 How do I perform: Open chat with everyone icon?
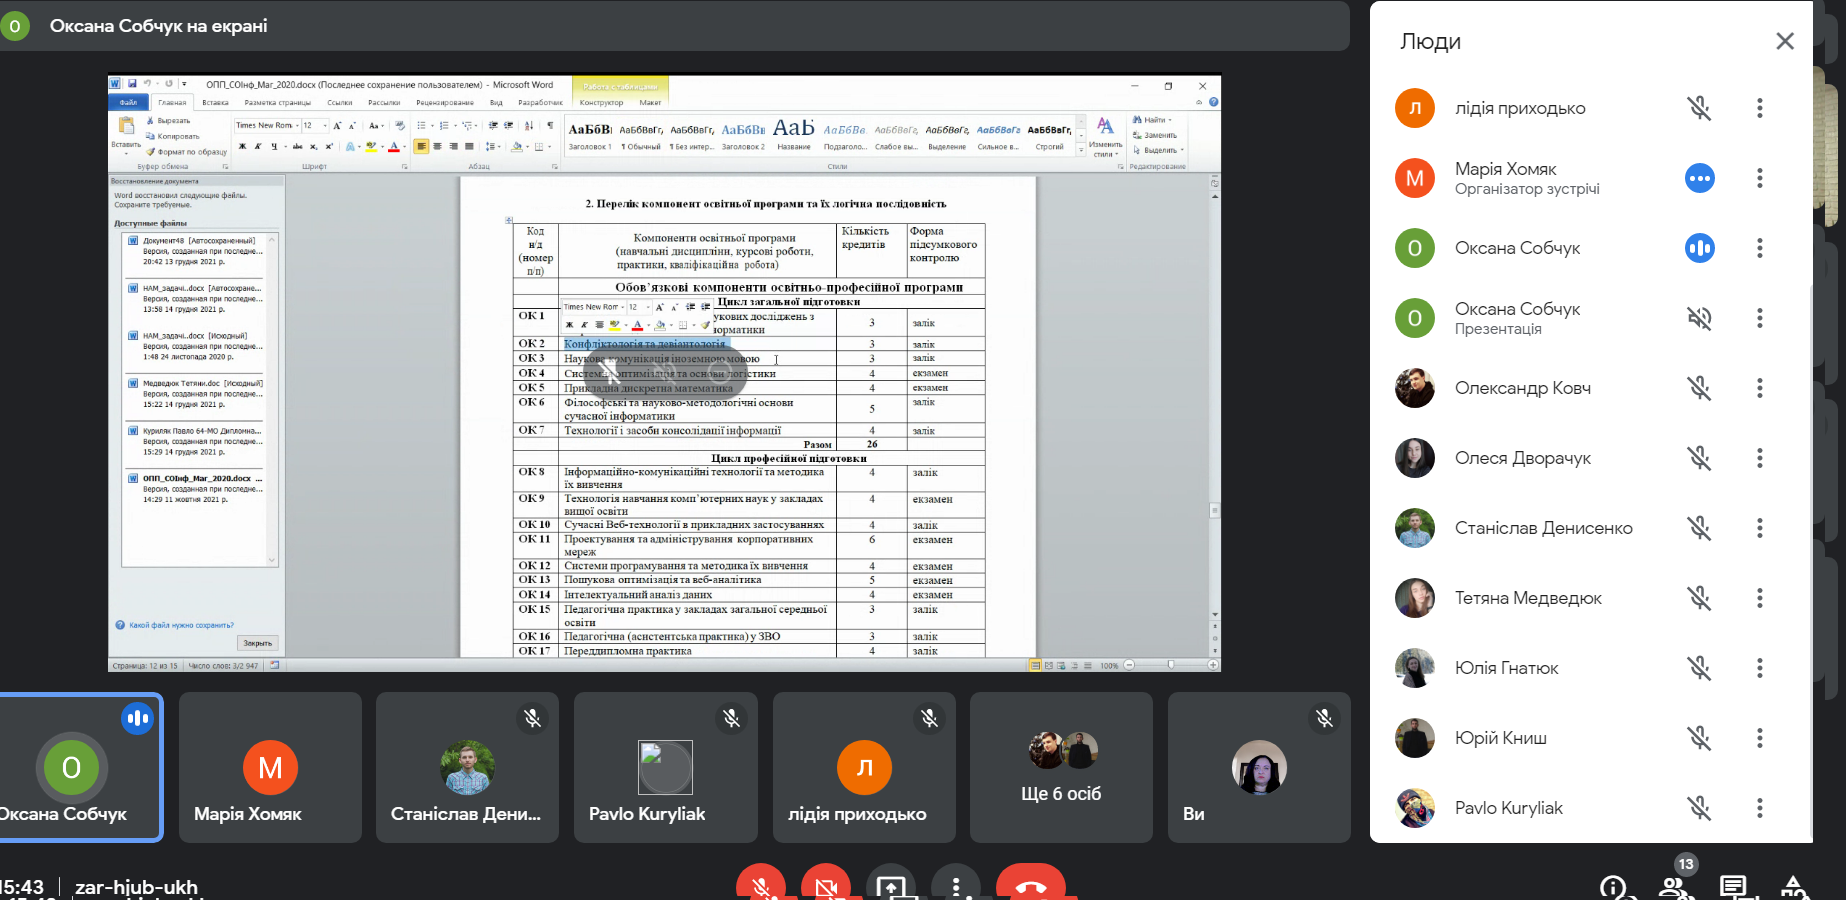[x=1733, y=887]
